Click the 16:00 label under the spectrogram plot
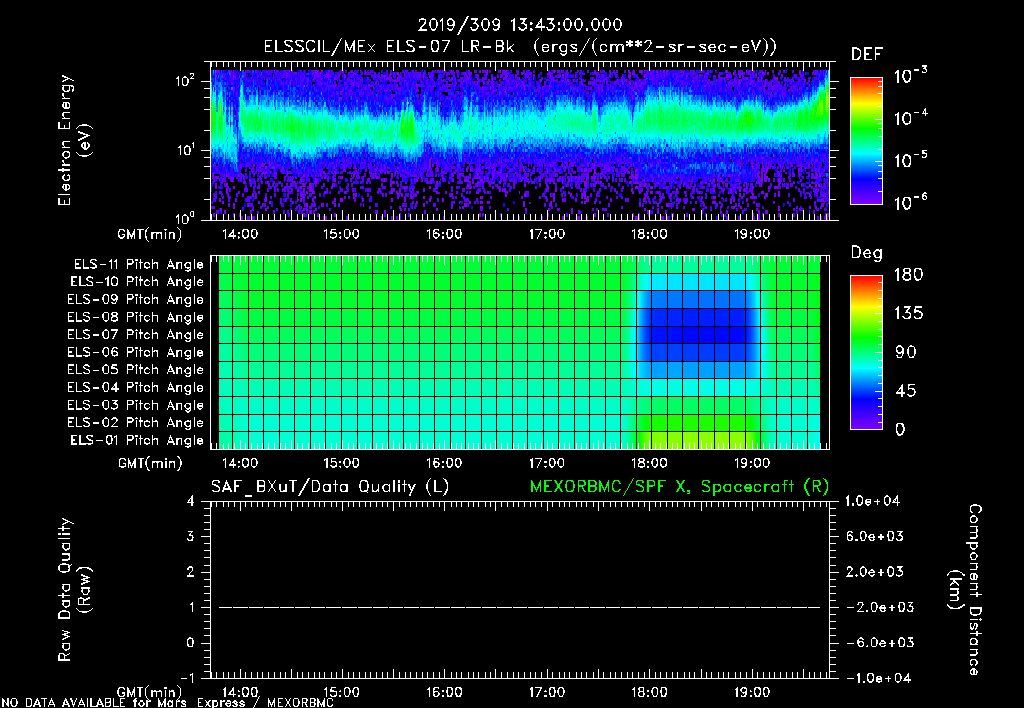 pyautogui.click(x=444, y=234)
